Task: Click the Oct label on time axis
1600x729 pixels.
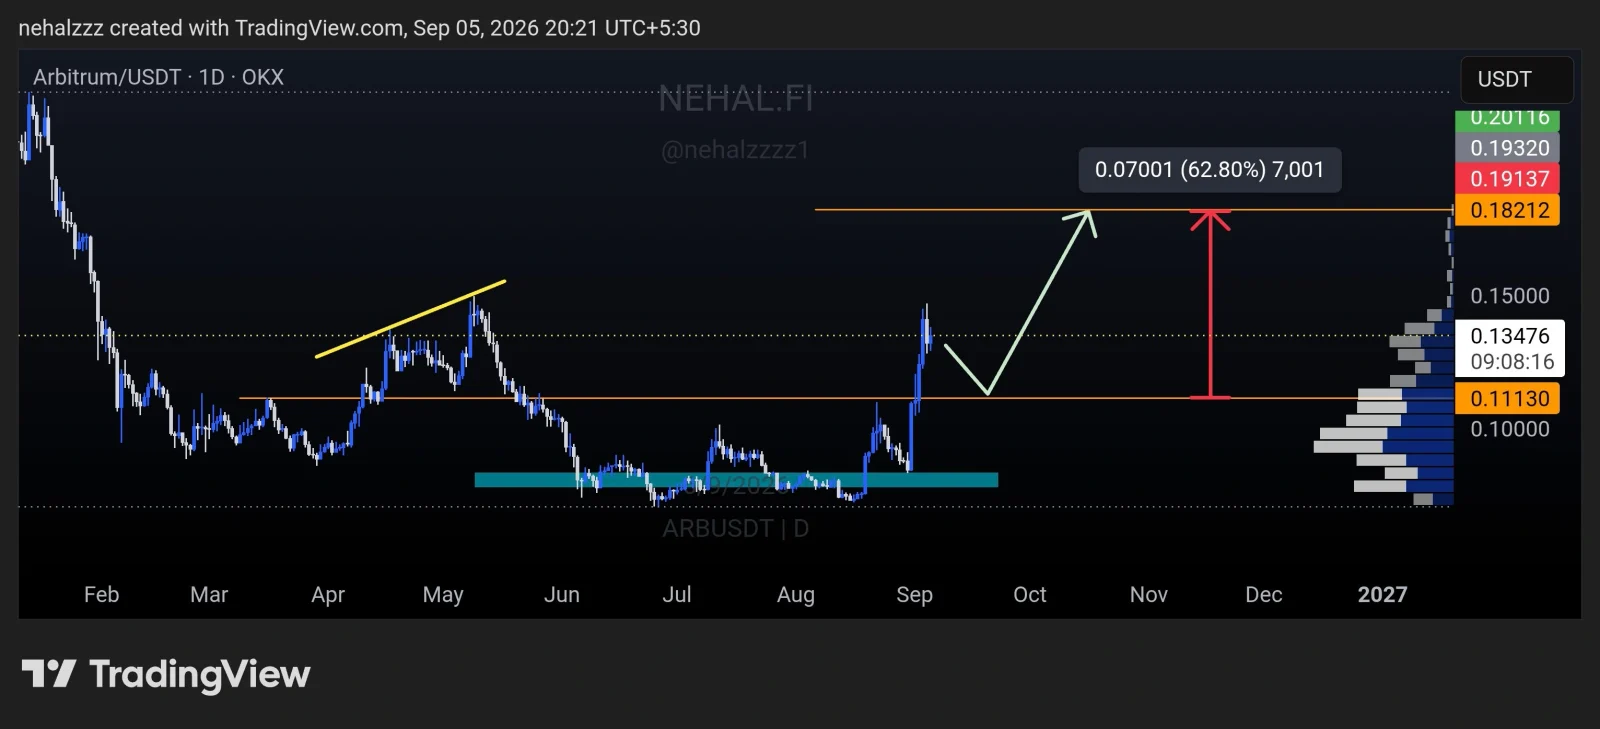Action: click(1030, 595)
